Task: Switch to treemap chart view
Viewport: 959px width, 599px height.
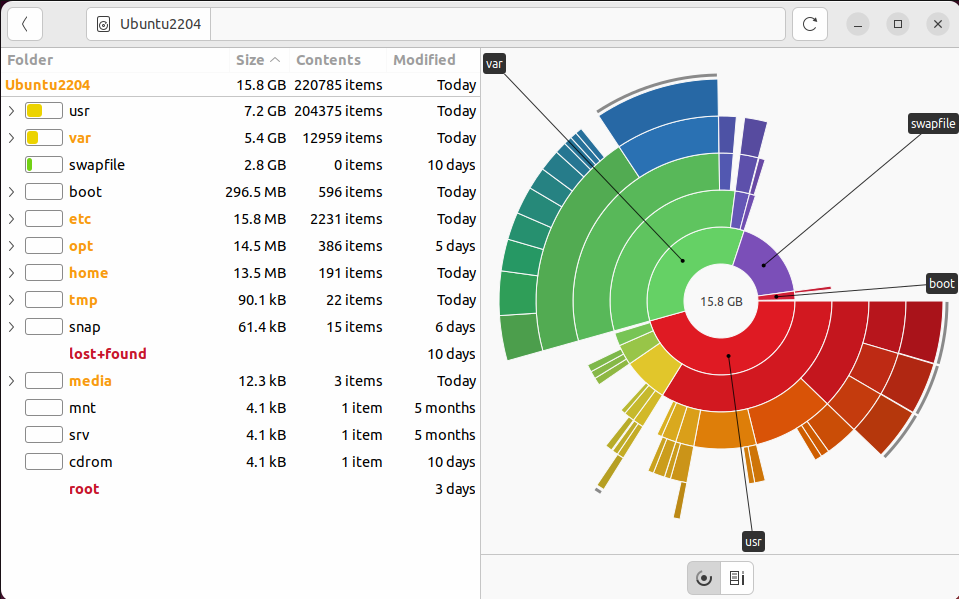Action: click(x=737, y=578)
